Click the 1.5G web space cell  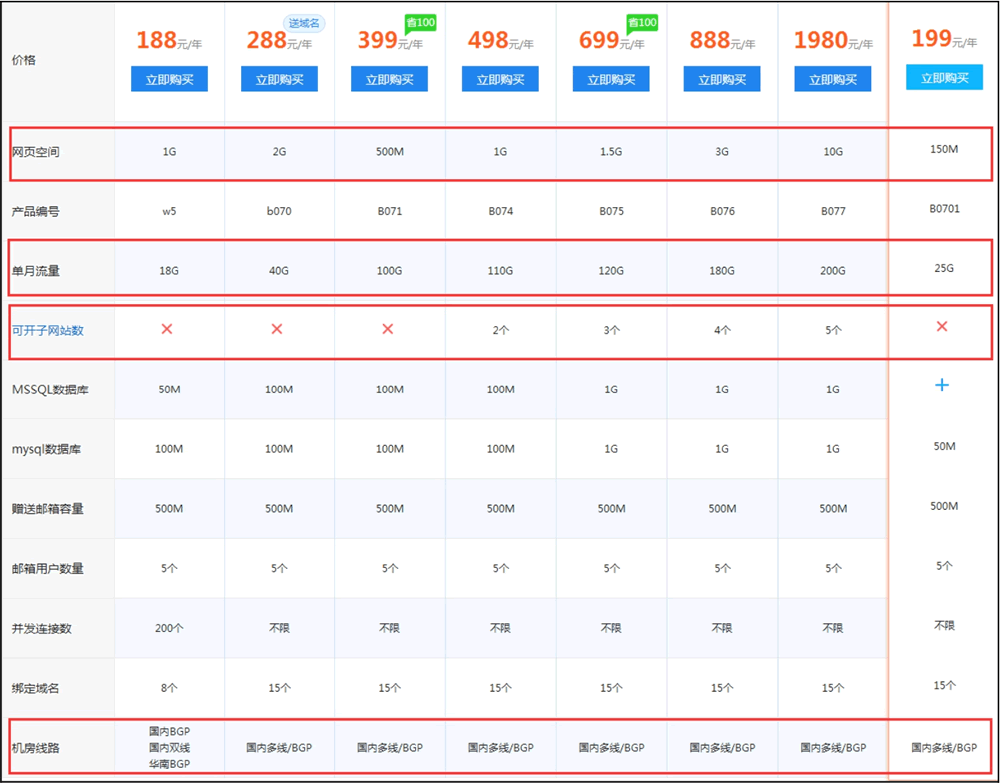[611, 152]
